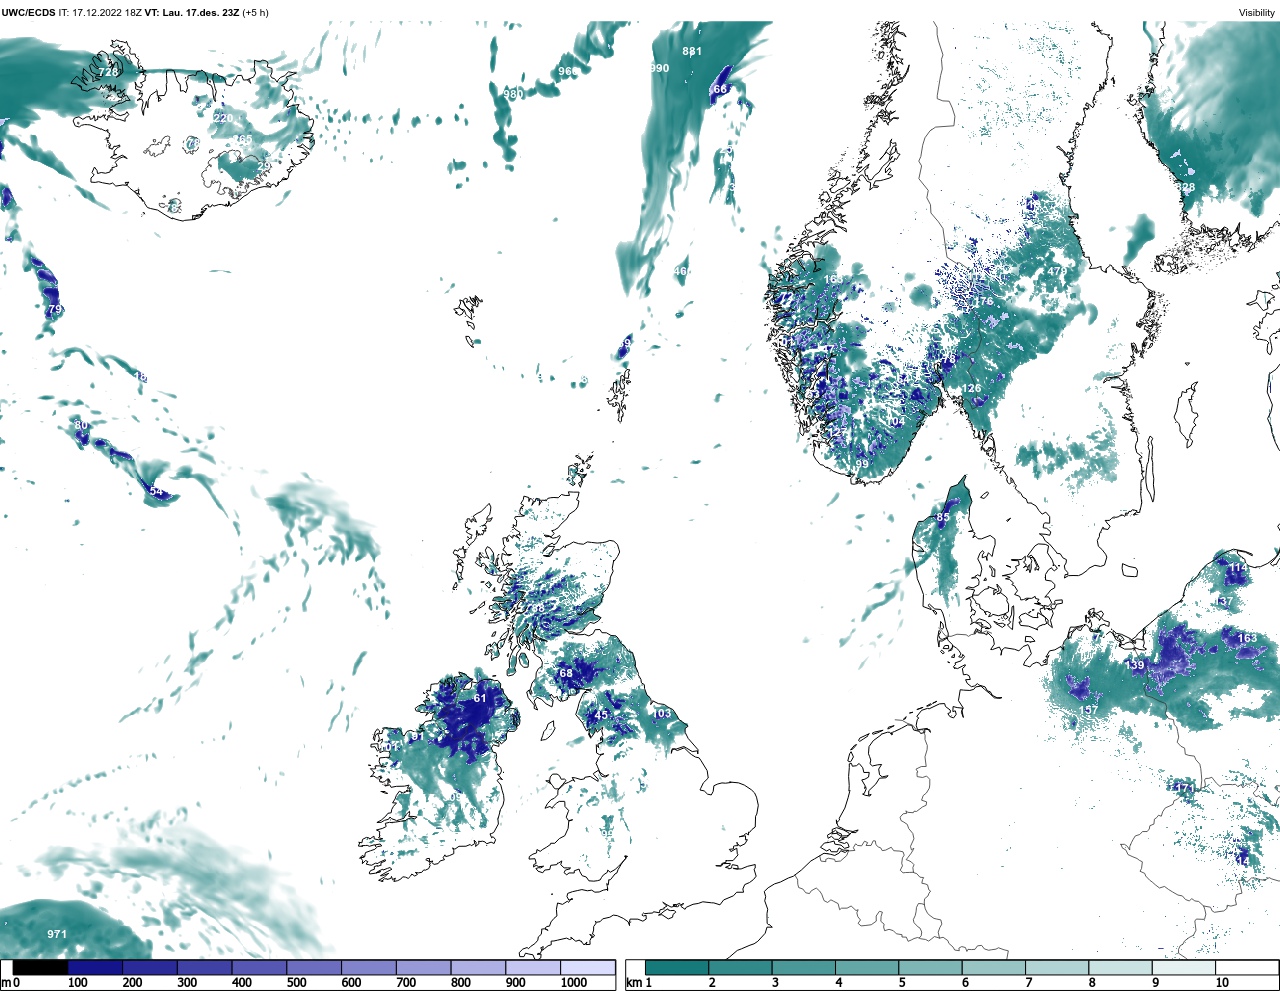Viewport: 1280px width, 991px height.
Task: Click the 100–200 m dark blue legend swatch
Action: [95, 967]
